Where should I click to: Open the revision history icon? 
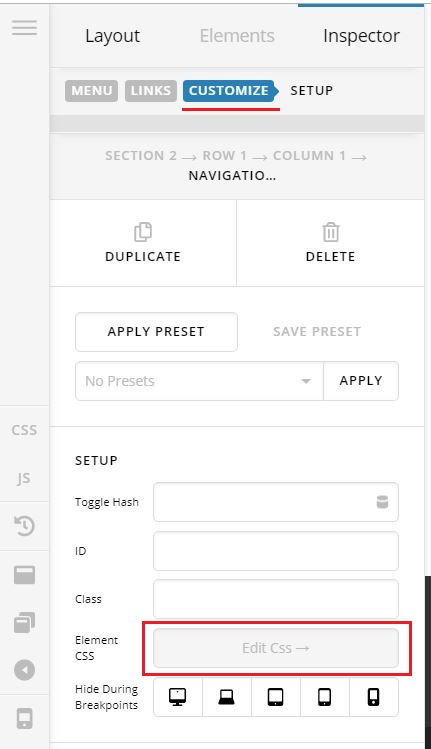[24, 526]
